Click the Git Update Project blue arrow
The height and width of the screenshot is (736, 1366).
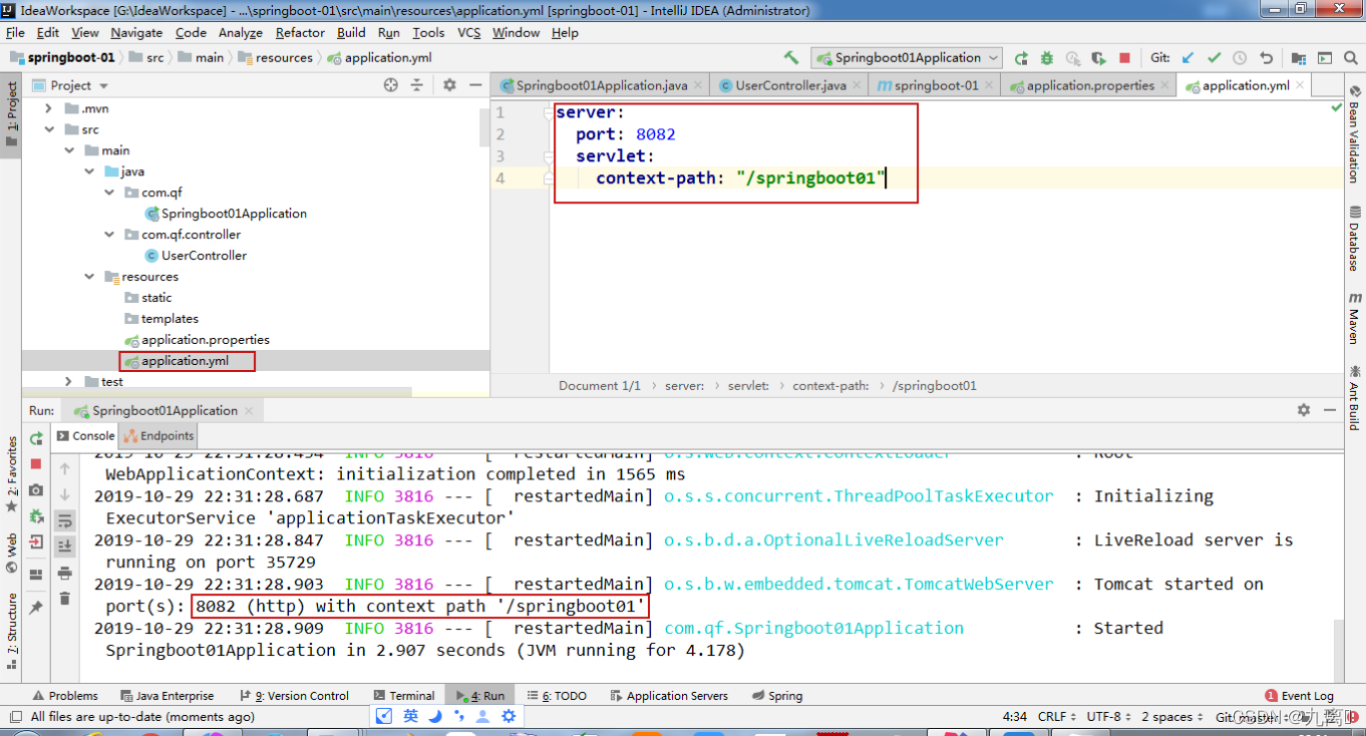pyautogui.click(x=1188, y=58)
